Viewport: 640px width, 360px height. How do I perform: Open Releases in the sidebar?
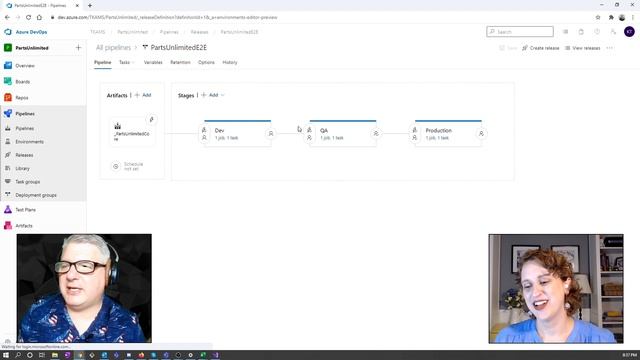pos(24,155)
